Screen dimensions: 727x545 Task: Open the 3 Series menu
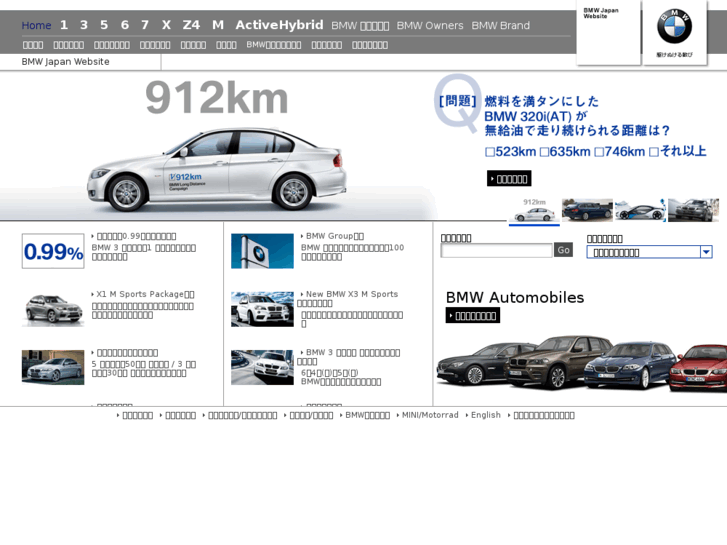click(x=84, y=25)
